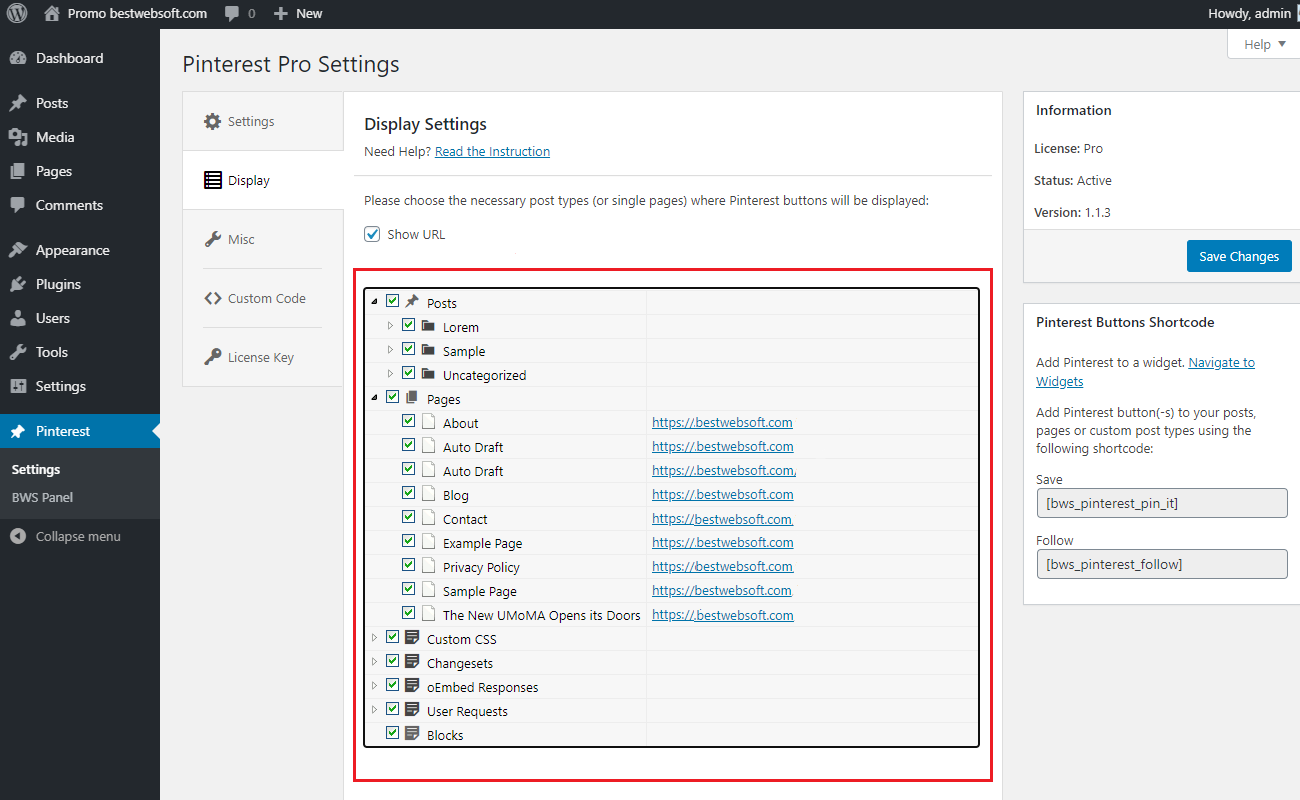Open URL link for The New UMoMA page
Image resolution: width=1300 pixels, height=800 pixels.
pyautogui.click(x=723, y=615)
